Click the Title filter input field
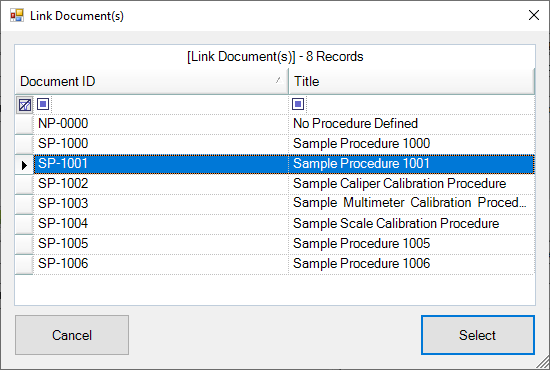This screenshot has height=370, width=550. point(420,105)
